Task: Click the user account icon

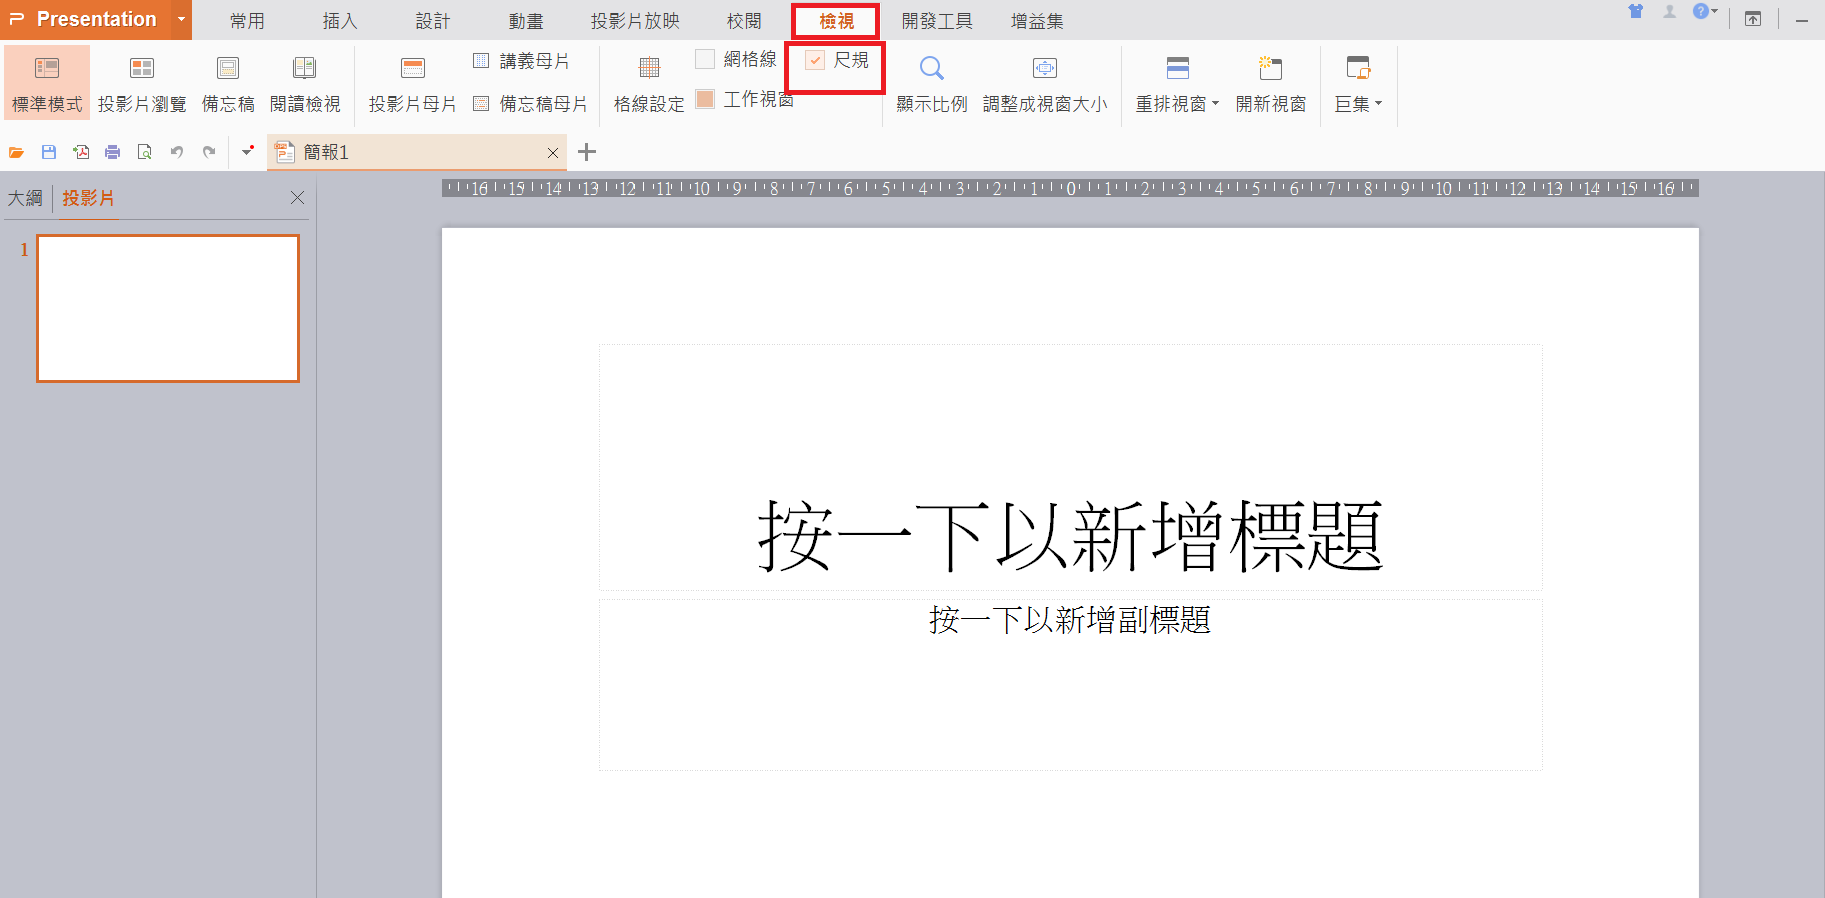Action: [1669, 12]
